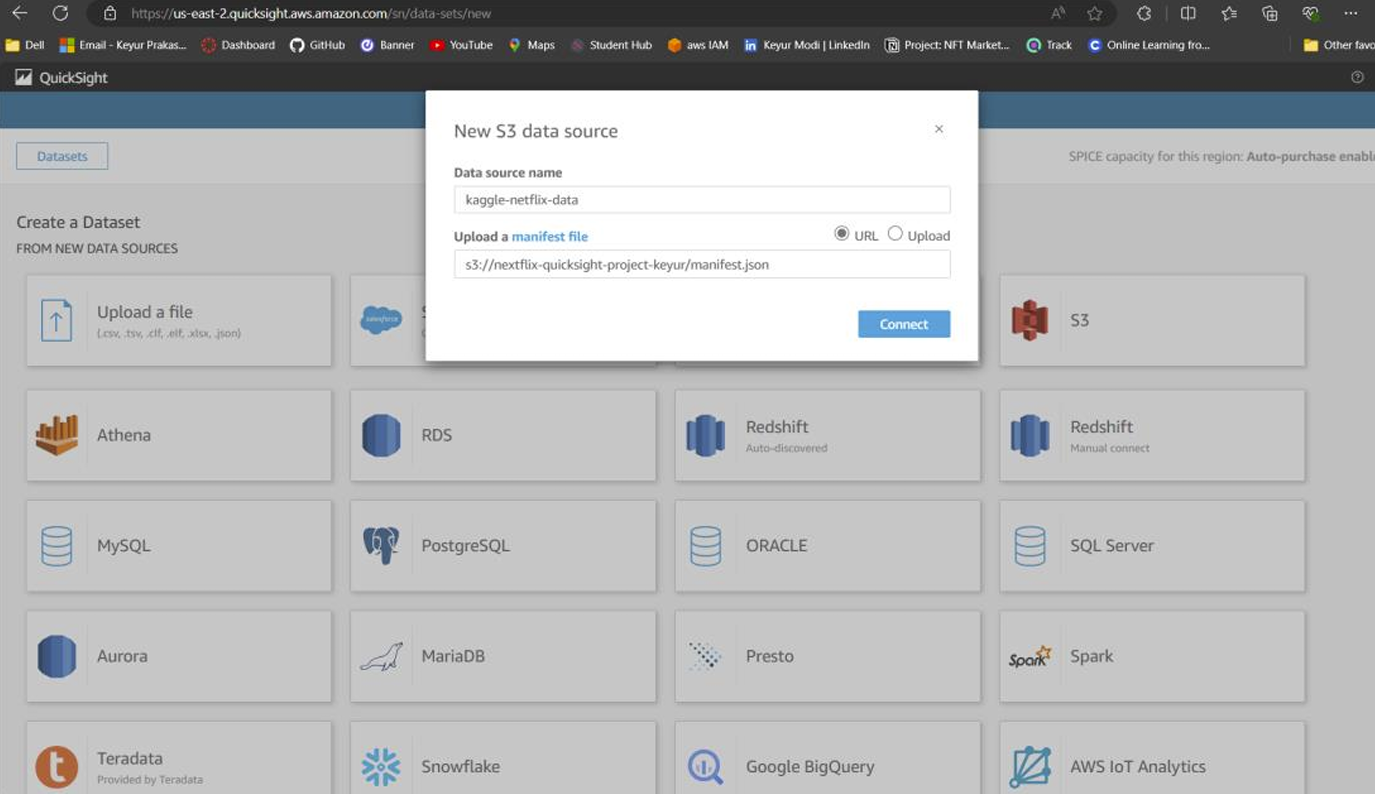The width and height of the screenshot is (1375, 794).
Task: Select the Athena data source icon
Action: pos(57,435)
